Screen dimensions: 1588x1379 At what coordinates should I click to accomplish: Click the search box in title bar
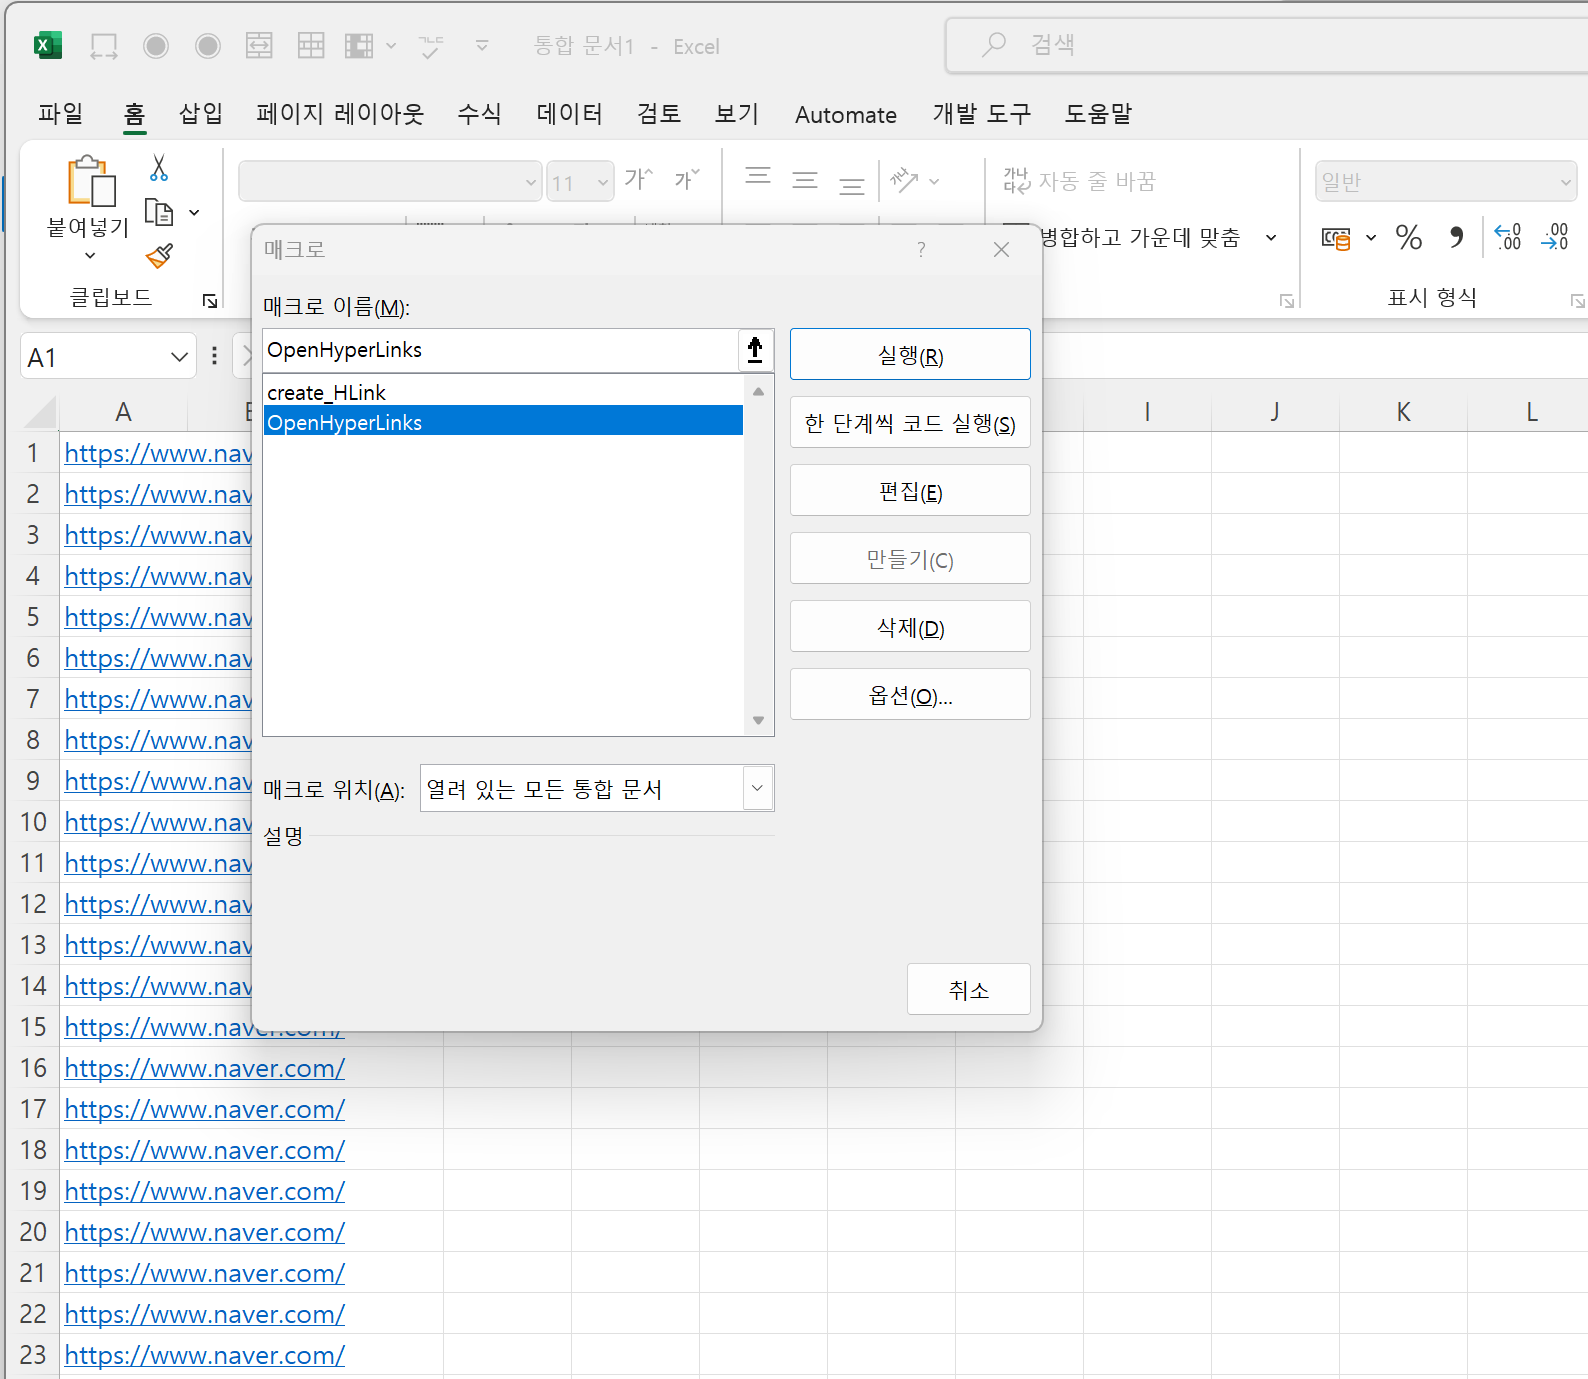pos(1265,45)
